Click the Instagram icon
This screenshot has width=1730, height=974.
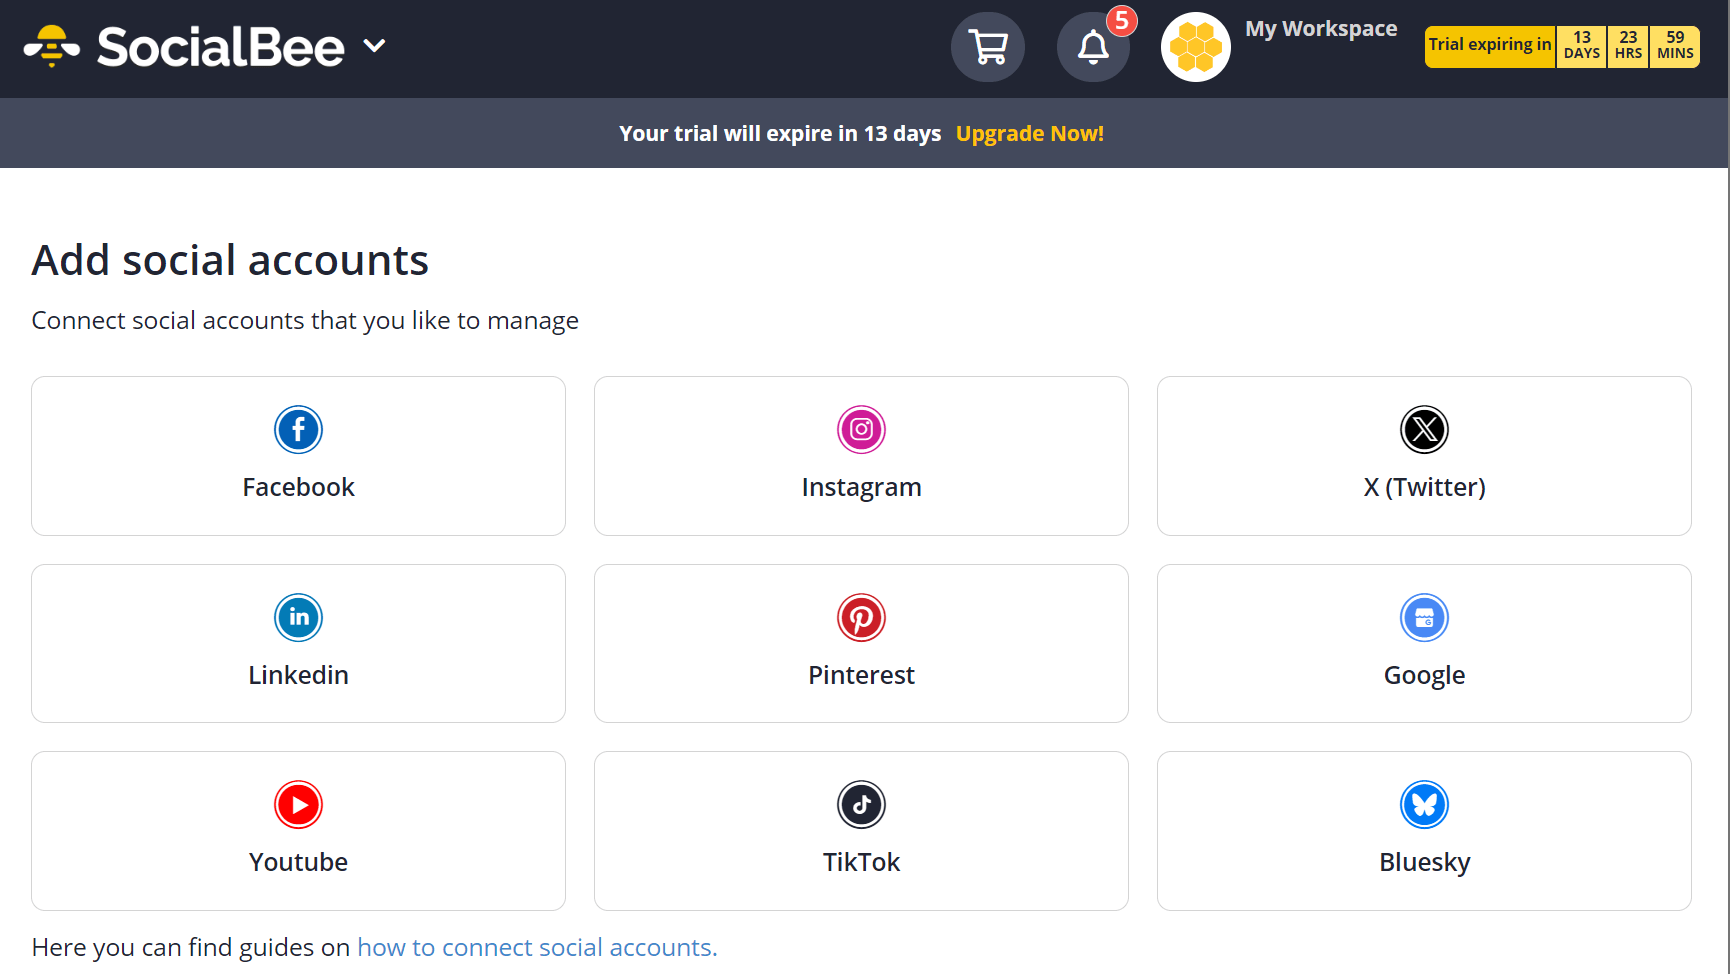(861, 430)
